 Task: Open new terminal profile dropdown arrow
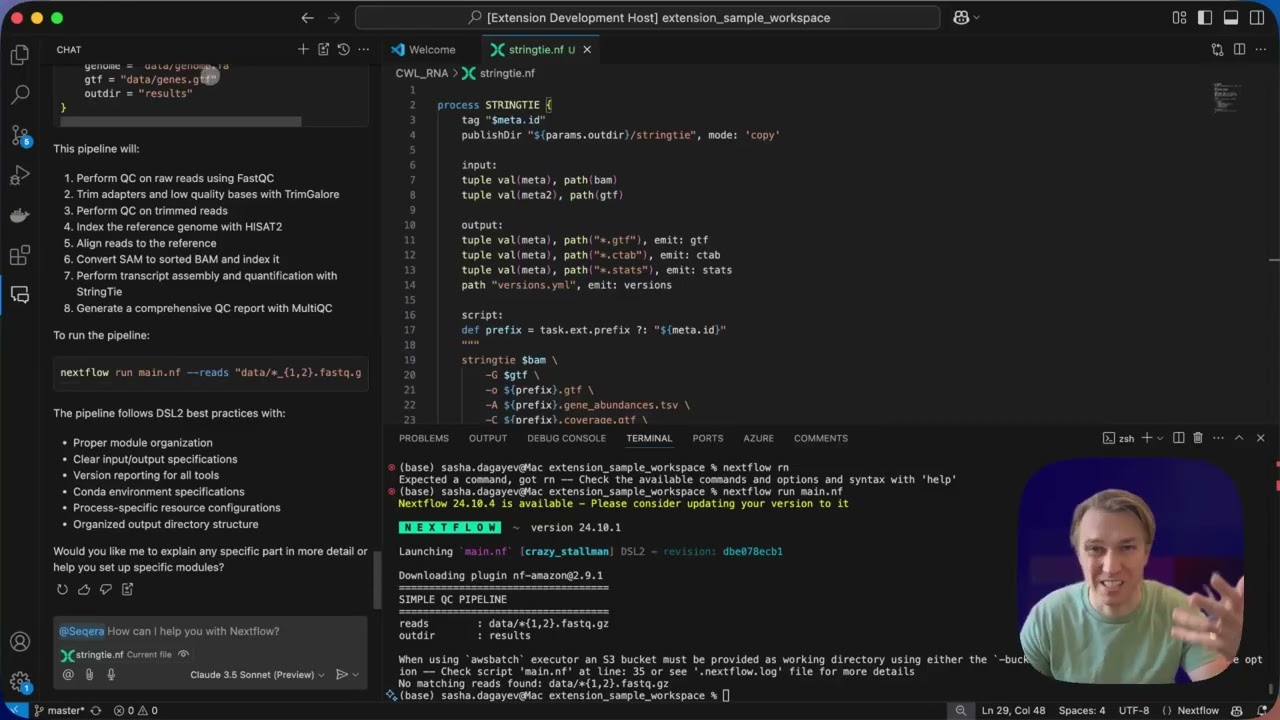point(1160,438)
